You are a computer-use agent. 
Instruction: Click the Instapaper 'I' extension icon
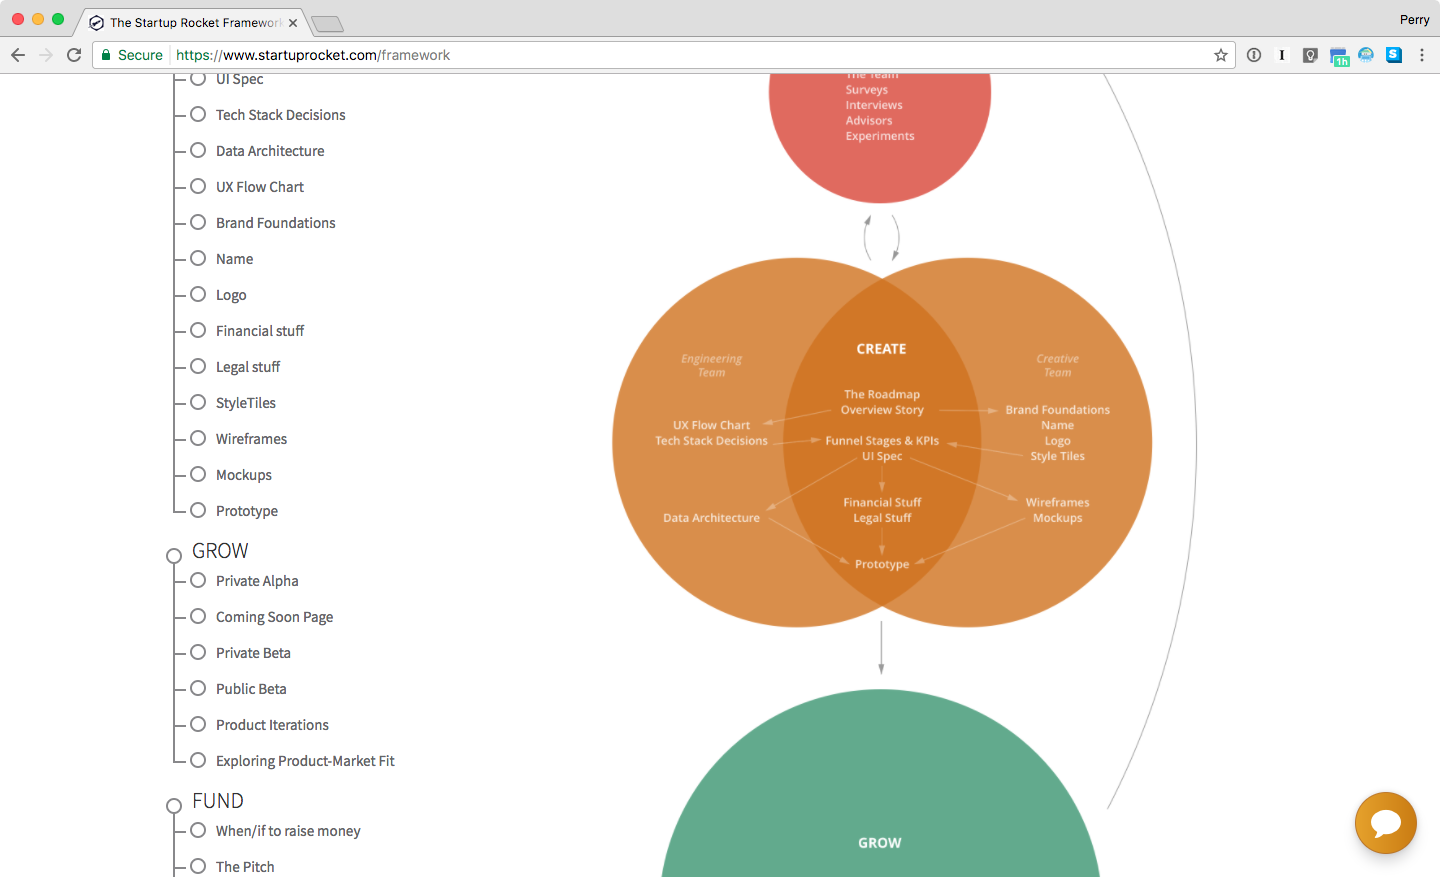[x=1282, y=55]
